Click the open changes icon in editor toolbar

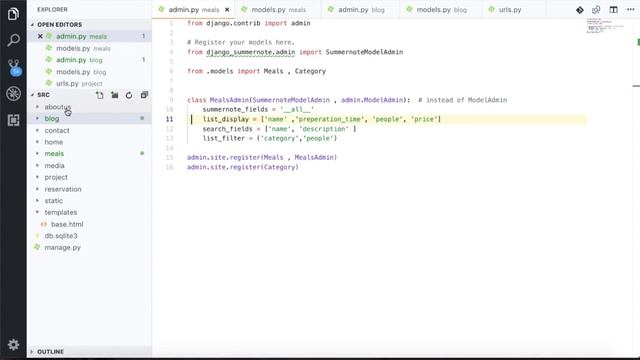(596, 10)
